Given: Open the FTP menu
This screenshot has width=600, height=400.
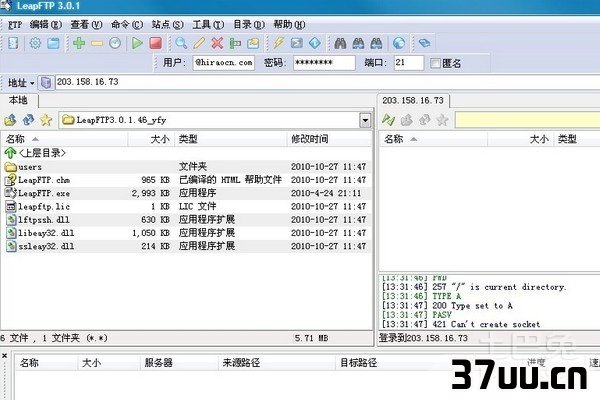Looking at the screenshot, I should tap(15, 25).
